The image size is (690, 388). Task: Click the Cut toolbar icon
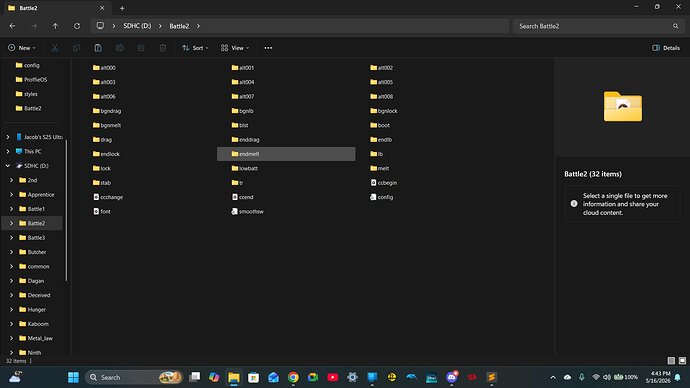[x=55, y=48]
